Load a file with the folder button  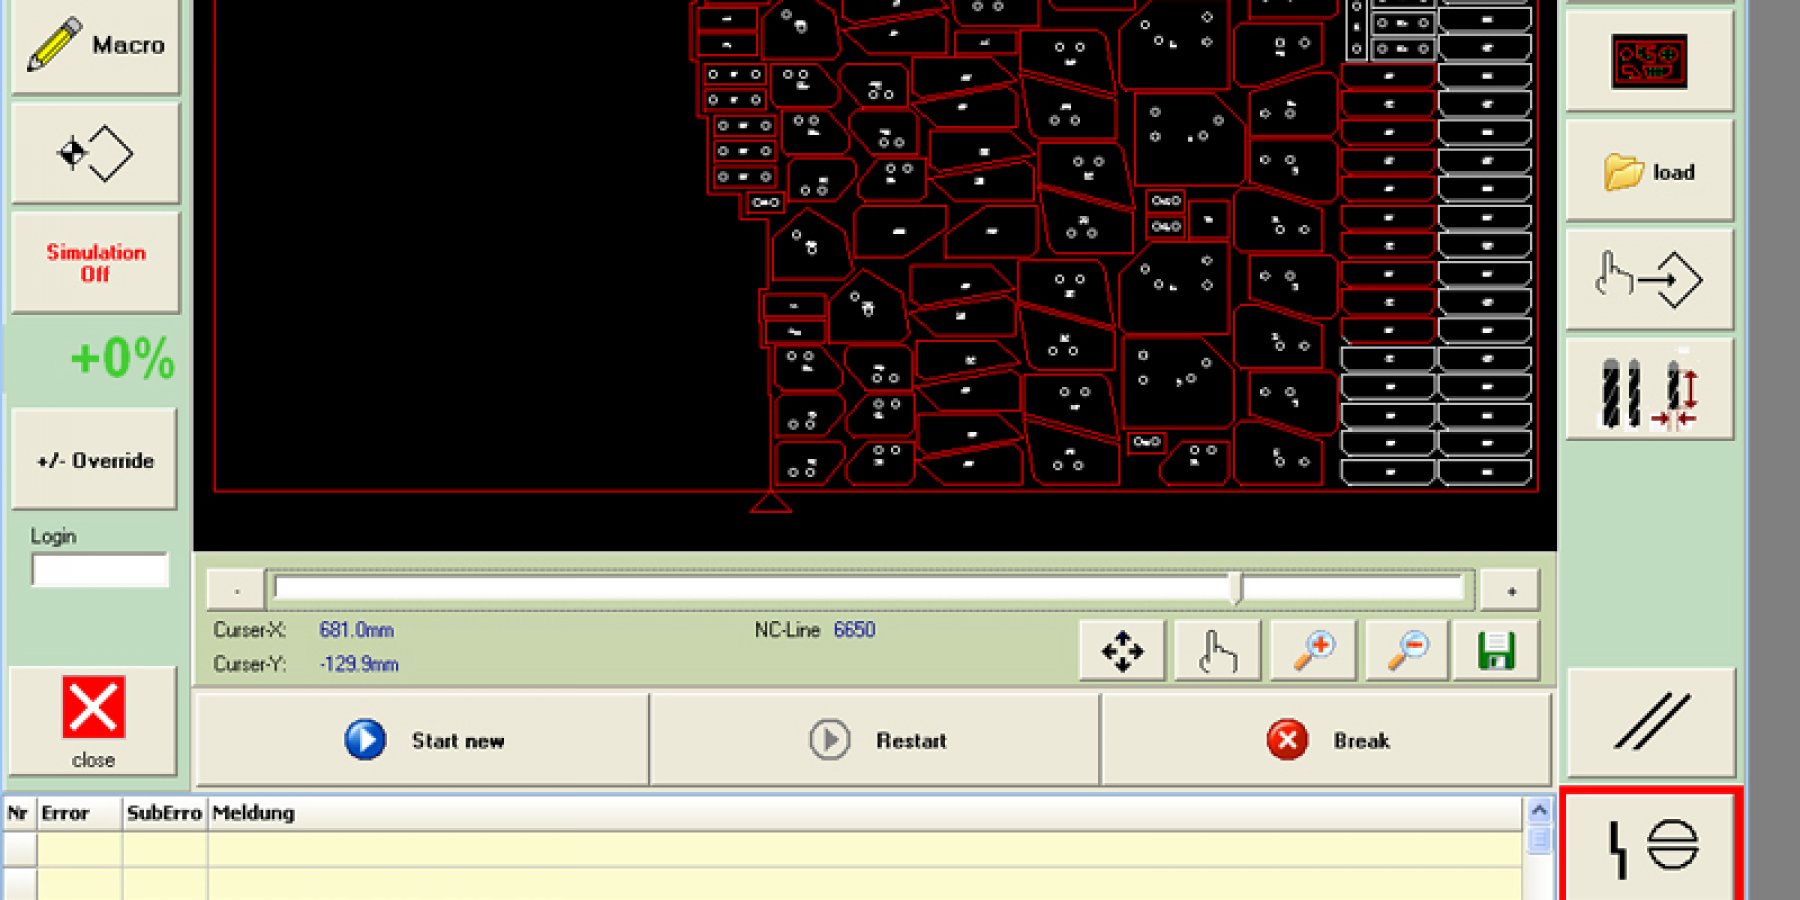coord(1649,172)
